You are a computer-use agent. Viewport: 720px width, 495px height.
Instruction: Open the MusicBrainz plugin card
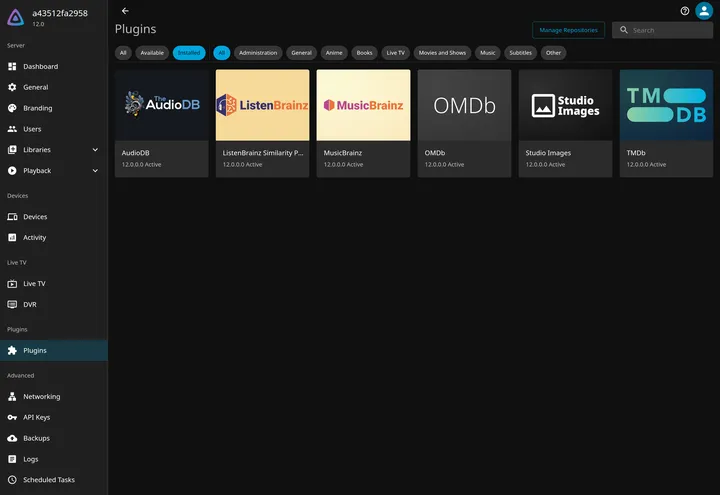[x=363, y=123]
